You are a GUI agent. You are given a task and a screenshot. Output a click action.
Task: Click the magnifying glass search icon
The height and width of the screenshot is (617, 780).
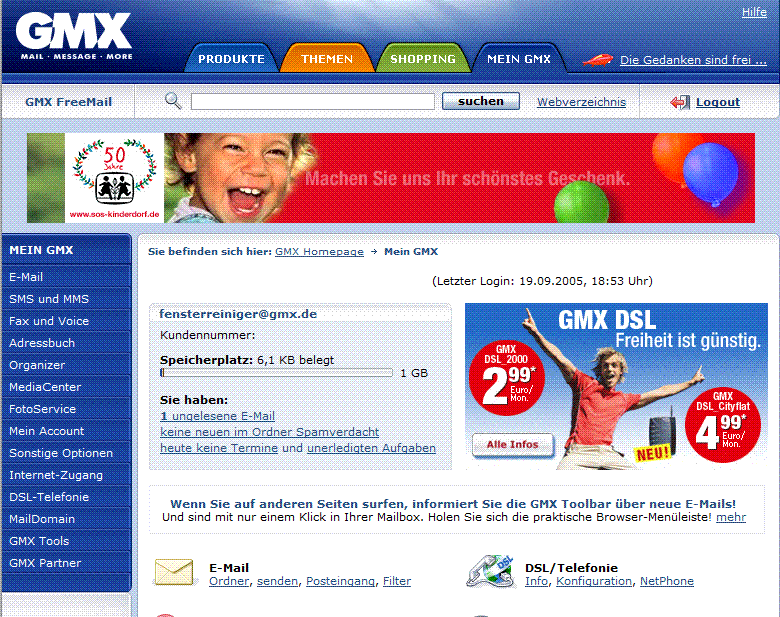click(x=173, y=101)
